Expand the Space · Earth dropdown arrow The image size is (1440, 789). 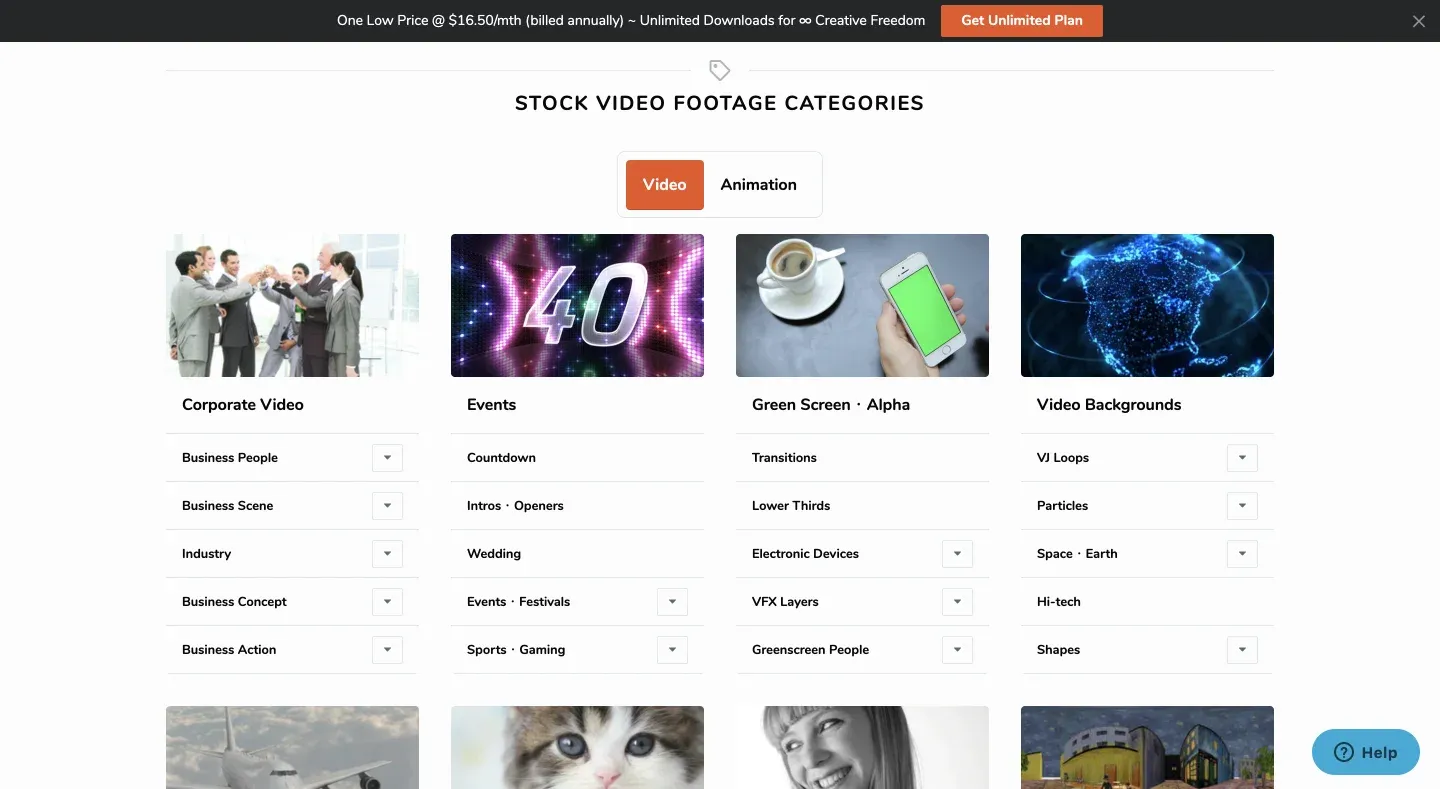click(x=1242, y=554)
